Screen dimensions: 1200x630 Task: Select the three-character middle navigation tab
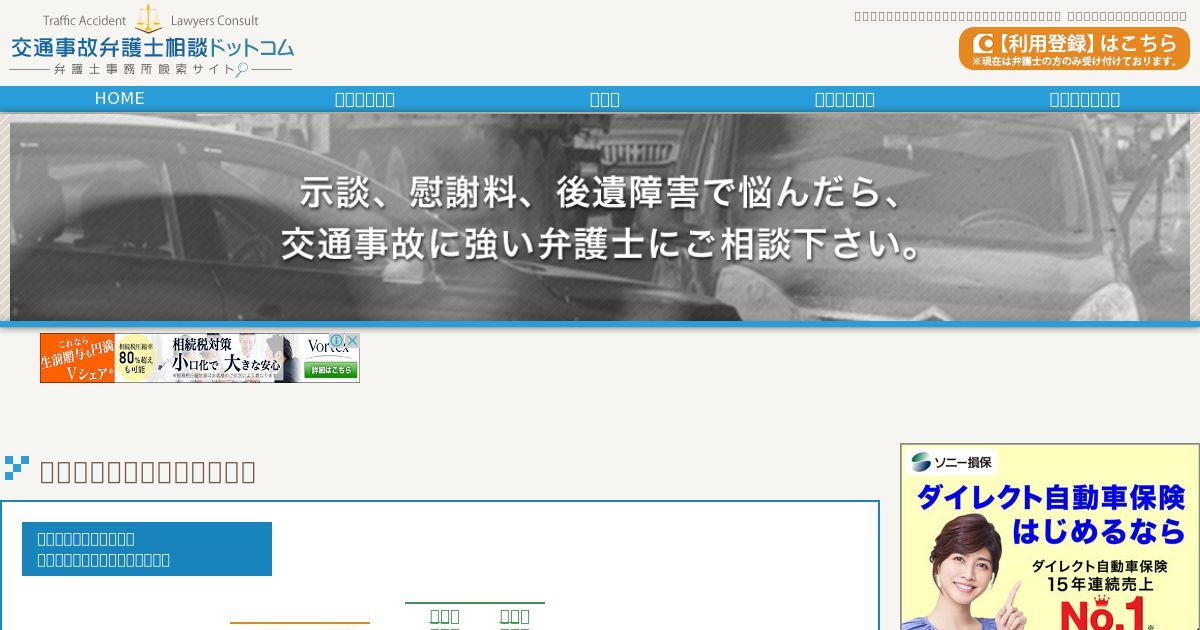point(605,99)
